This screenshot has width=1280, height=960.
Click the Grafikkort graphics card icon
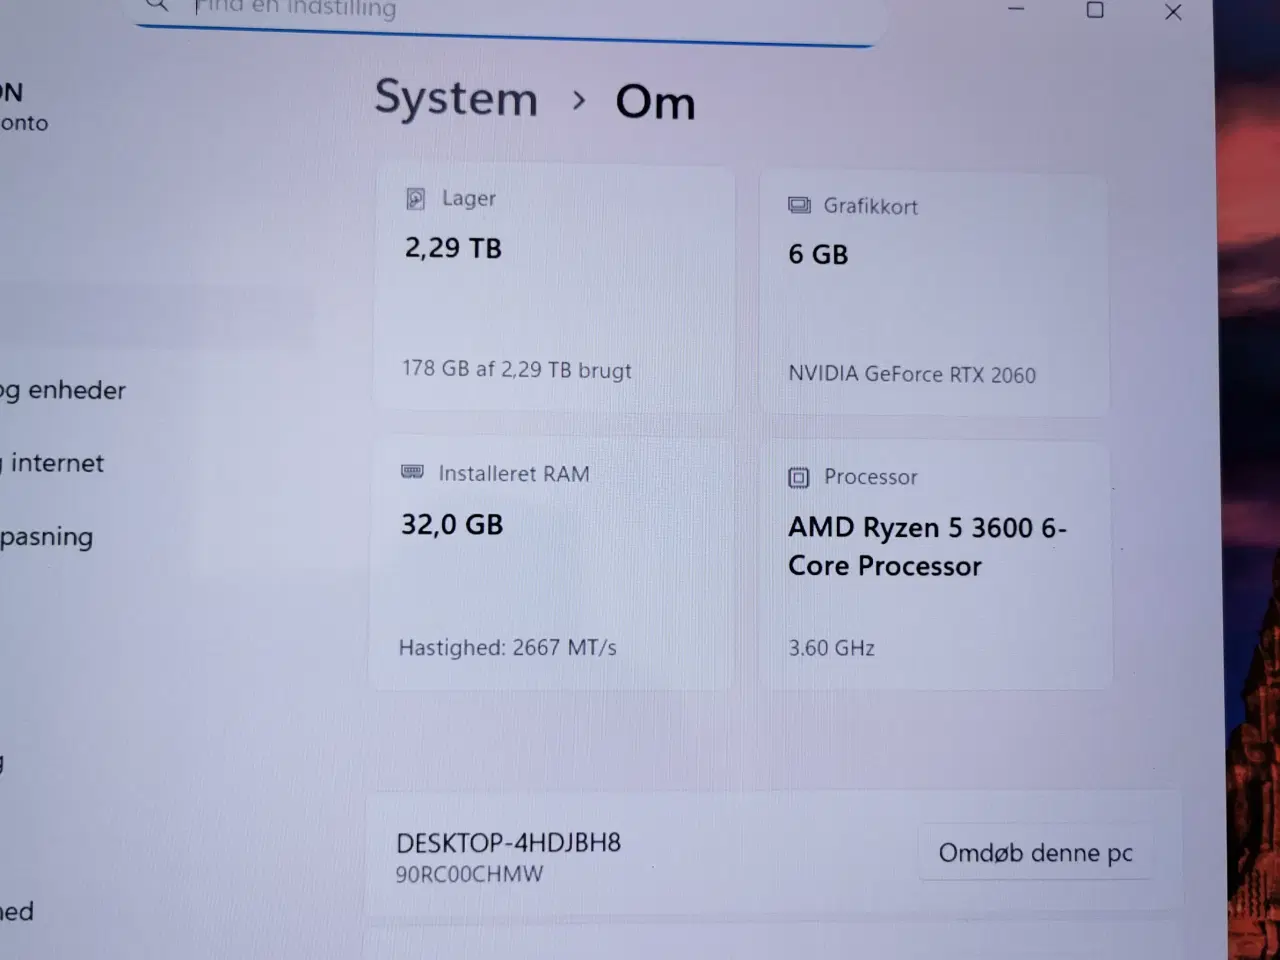799,206
